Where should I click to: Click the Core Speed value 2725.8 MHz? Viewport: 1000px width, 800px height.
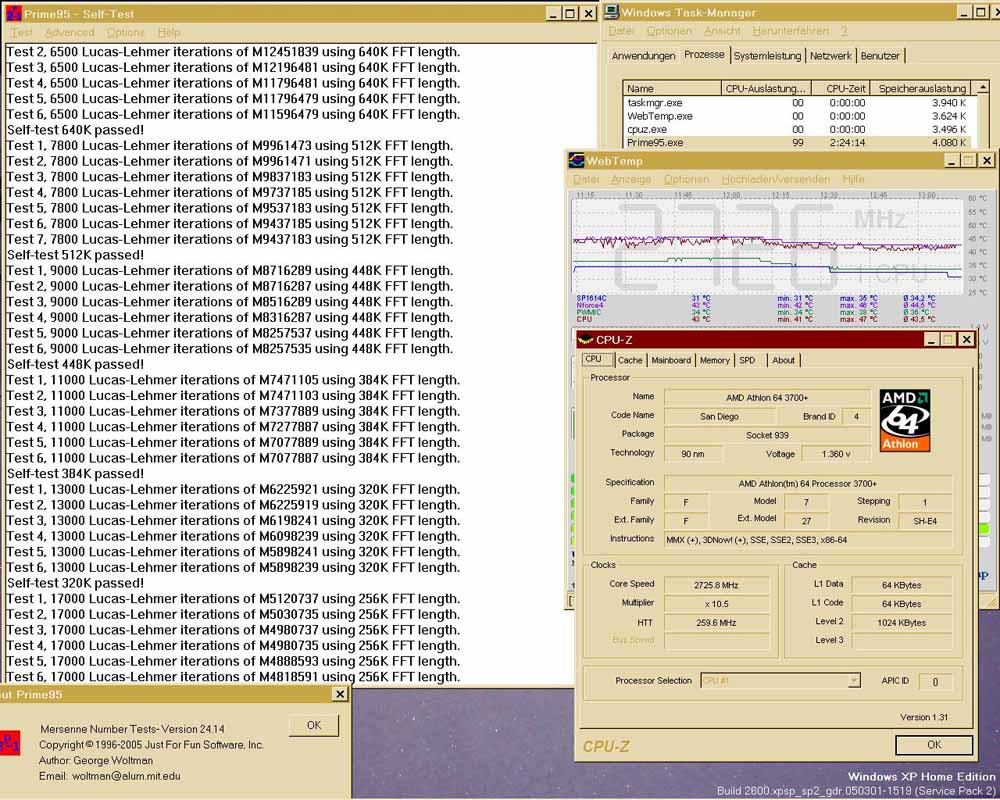coord(716,585)
